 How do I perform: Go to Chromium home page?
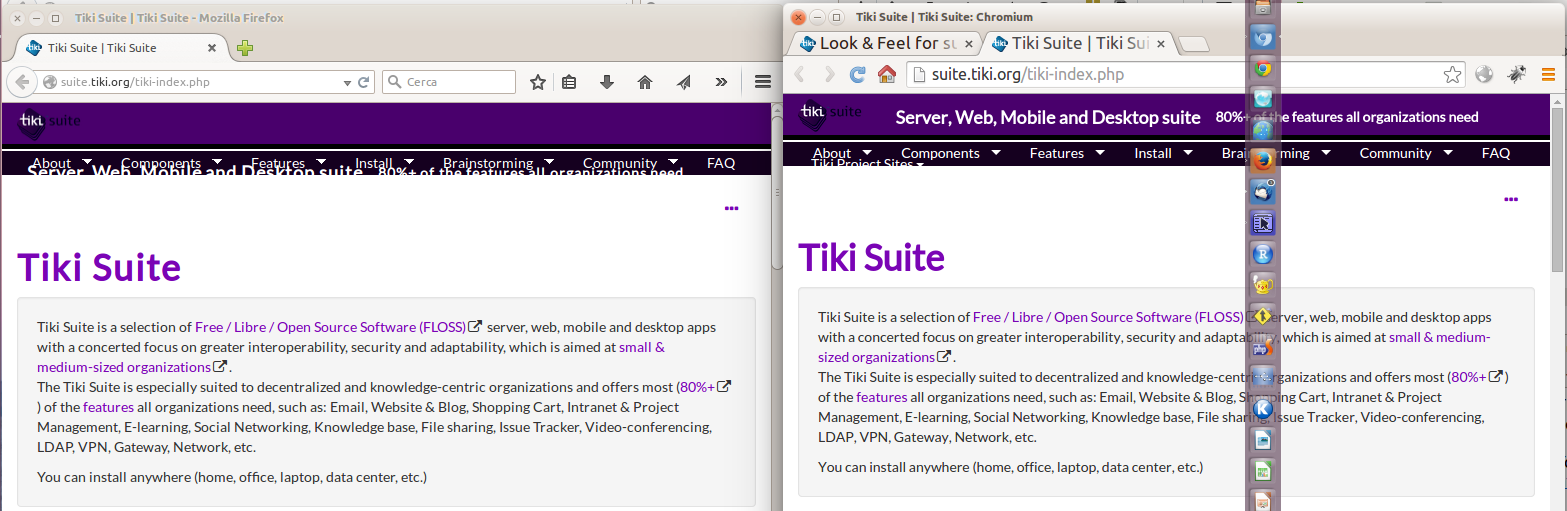point(886,74)
